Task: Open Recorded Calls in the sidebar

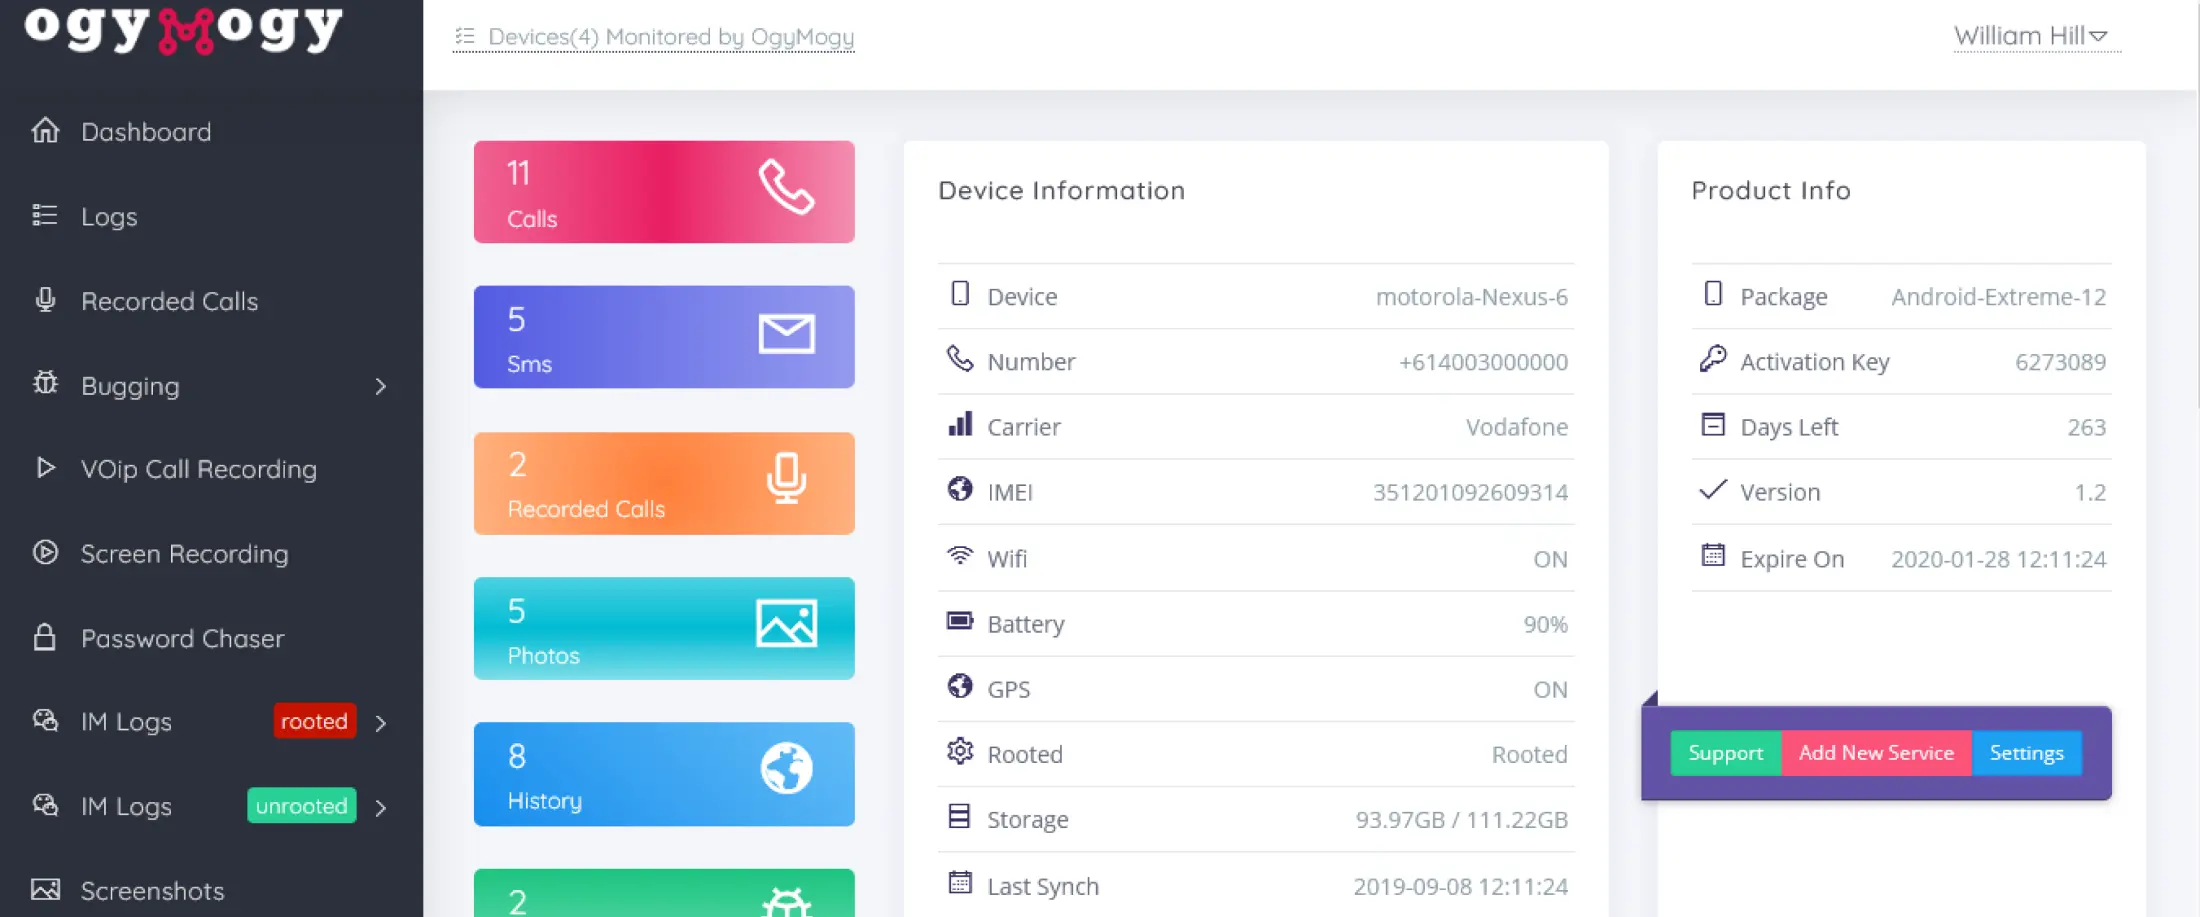Action: pyautogui.click(x=169, y=301)
